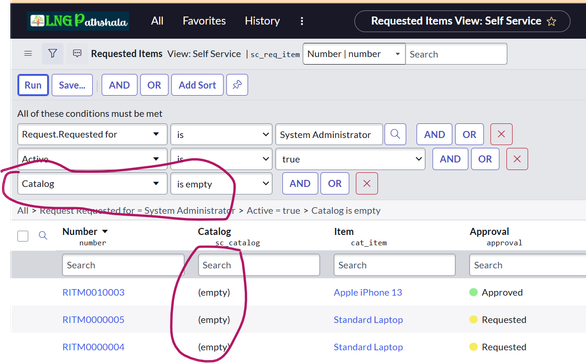Click the top-level OR condition button
This screenshot has height=364, width=586.
coord(154,85)
